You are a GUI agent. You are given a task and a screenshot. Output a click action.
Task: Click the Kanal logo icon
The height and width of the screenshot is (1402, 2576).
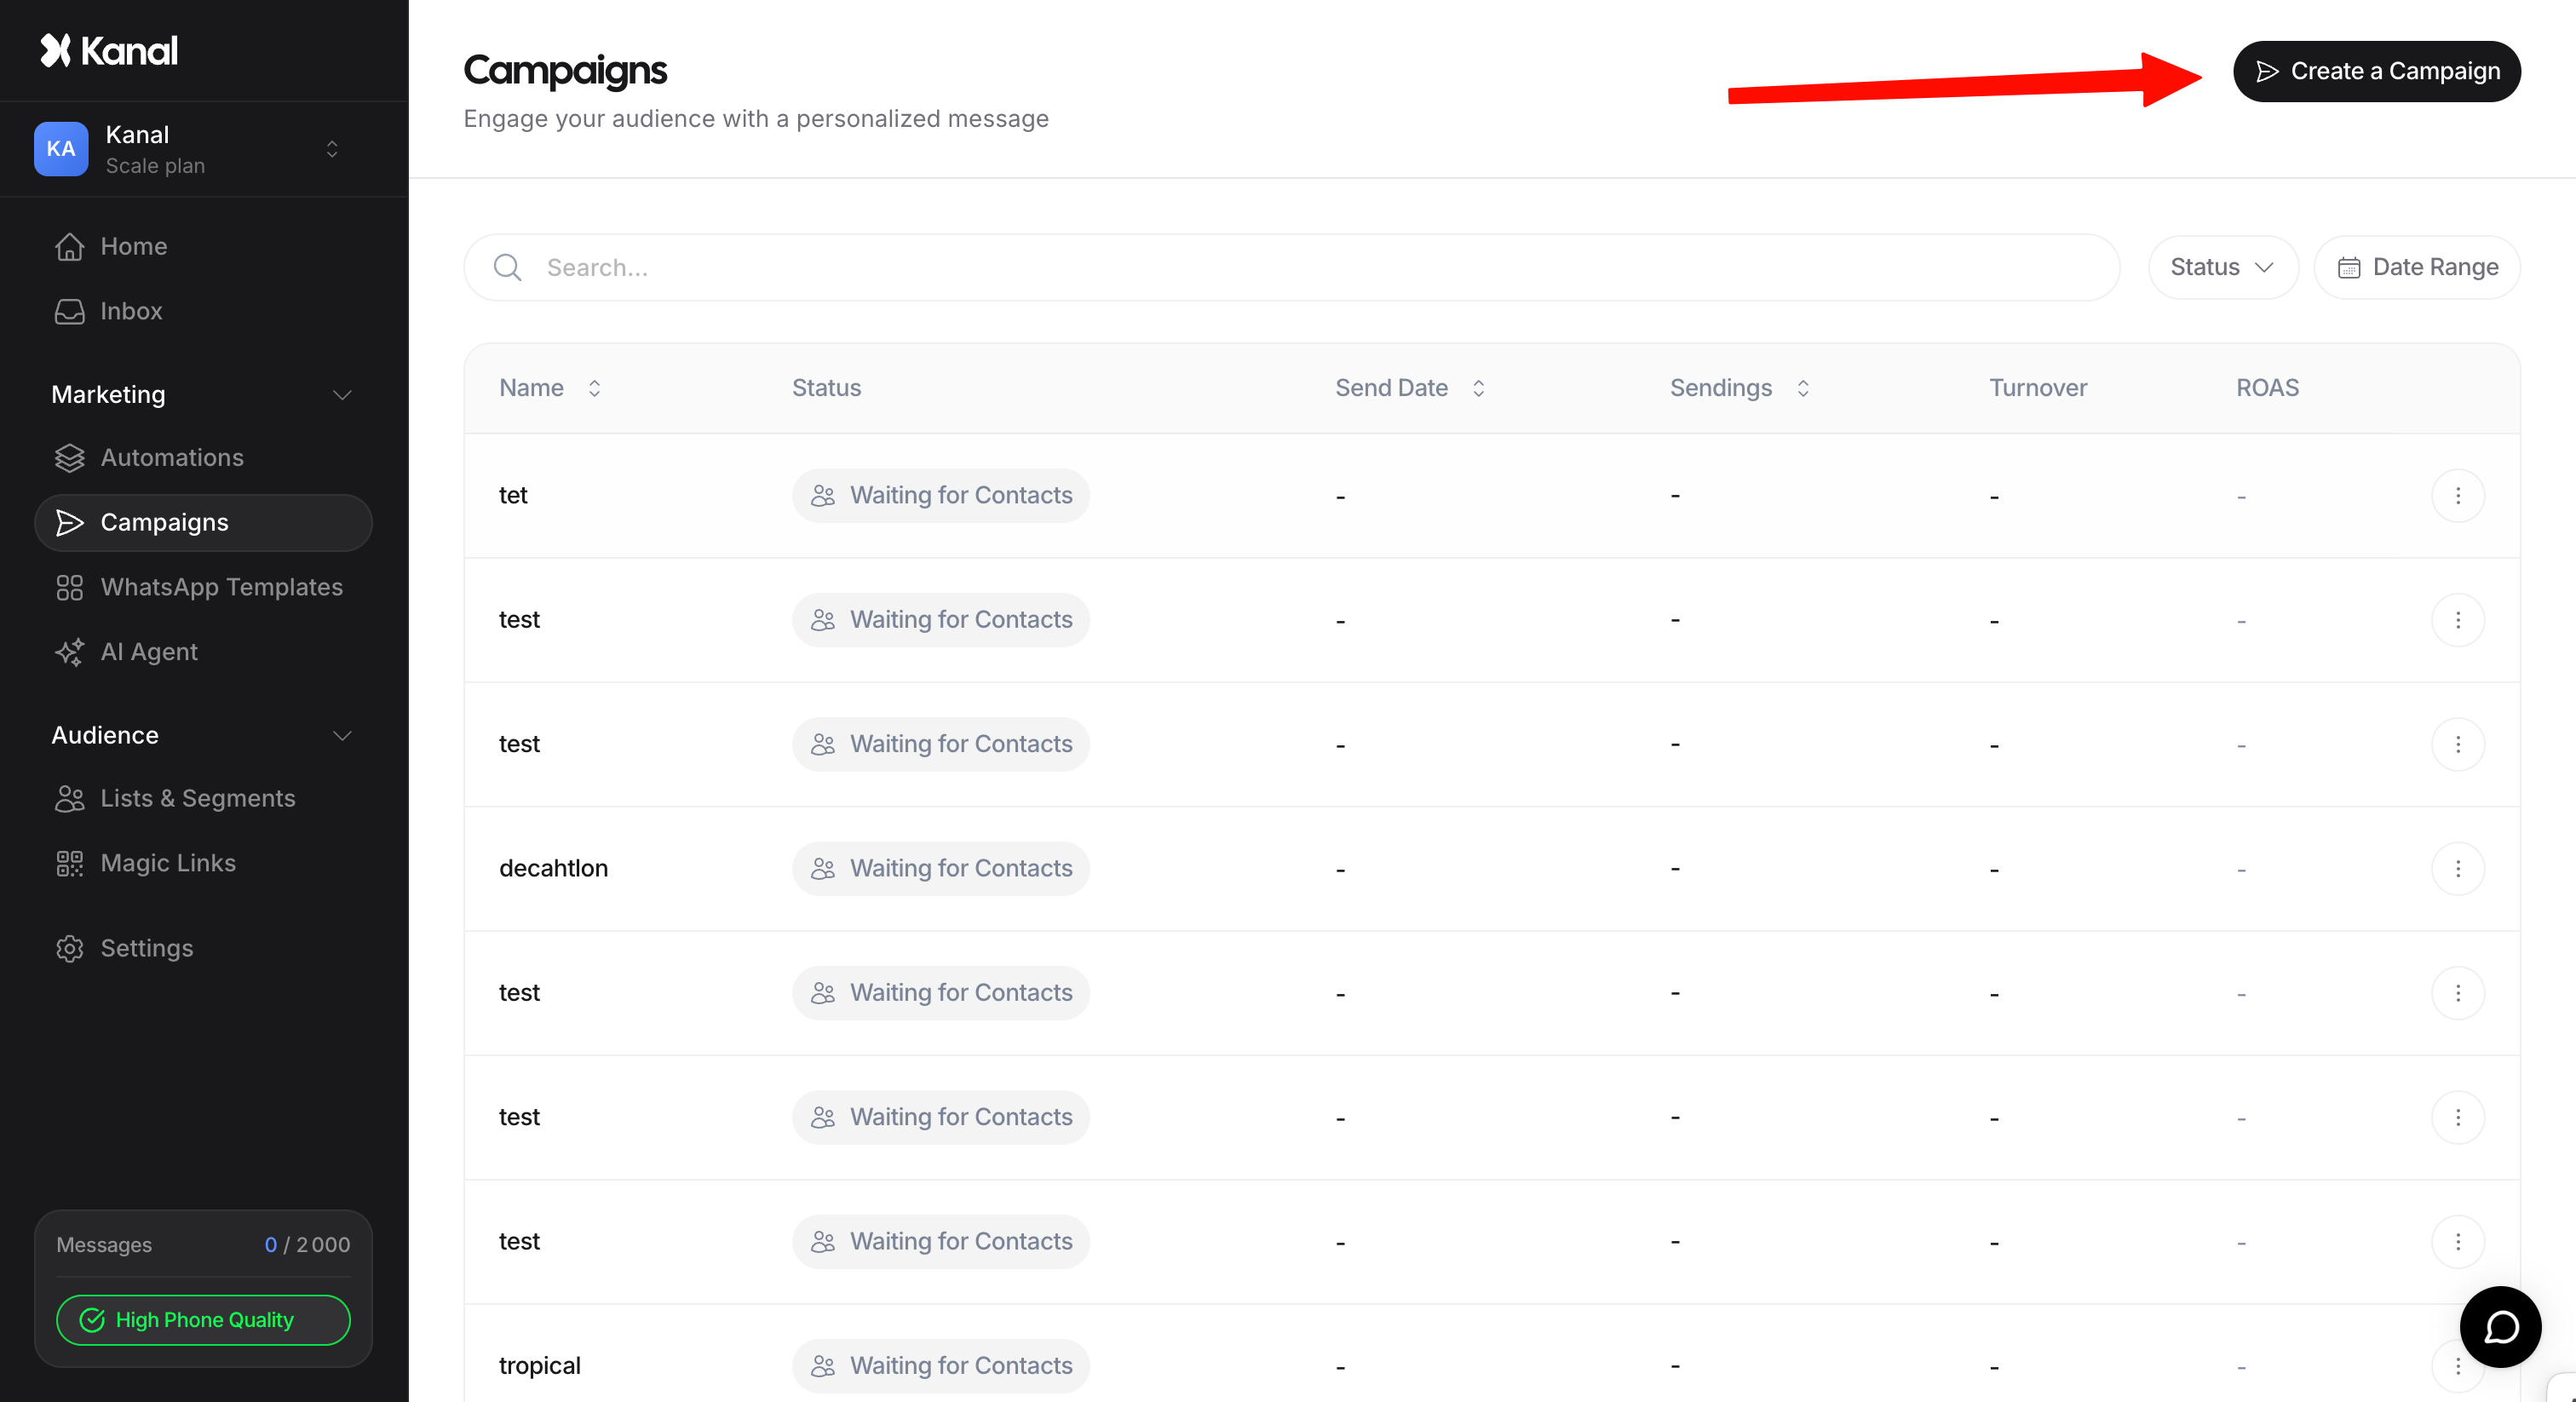[56, 50]
